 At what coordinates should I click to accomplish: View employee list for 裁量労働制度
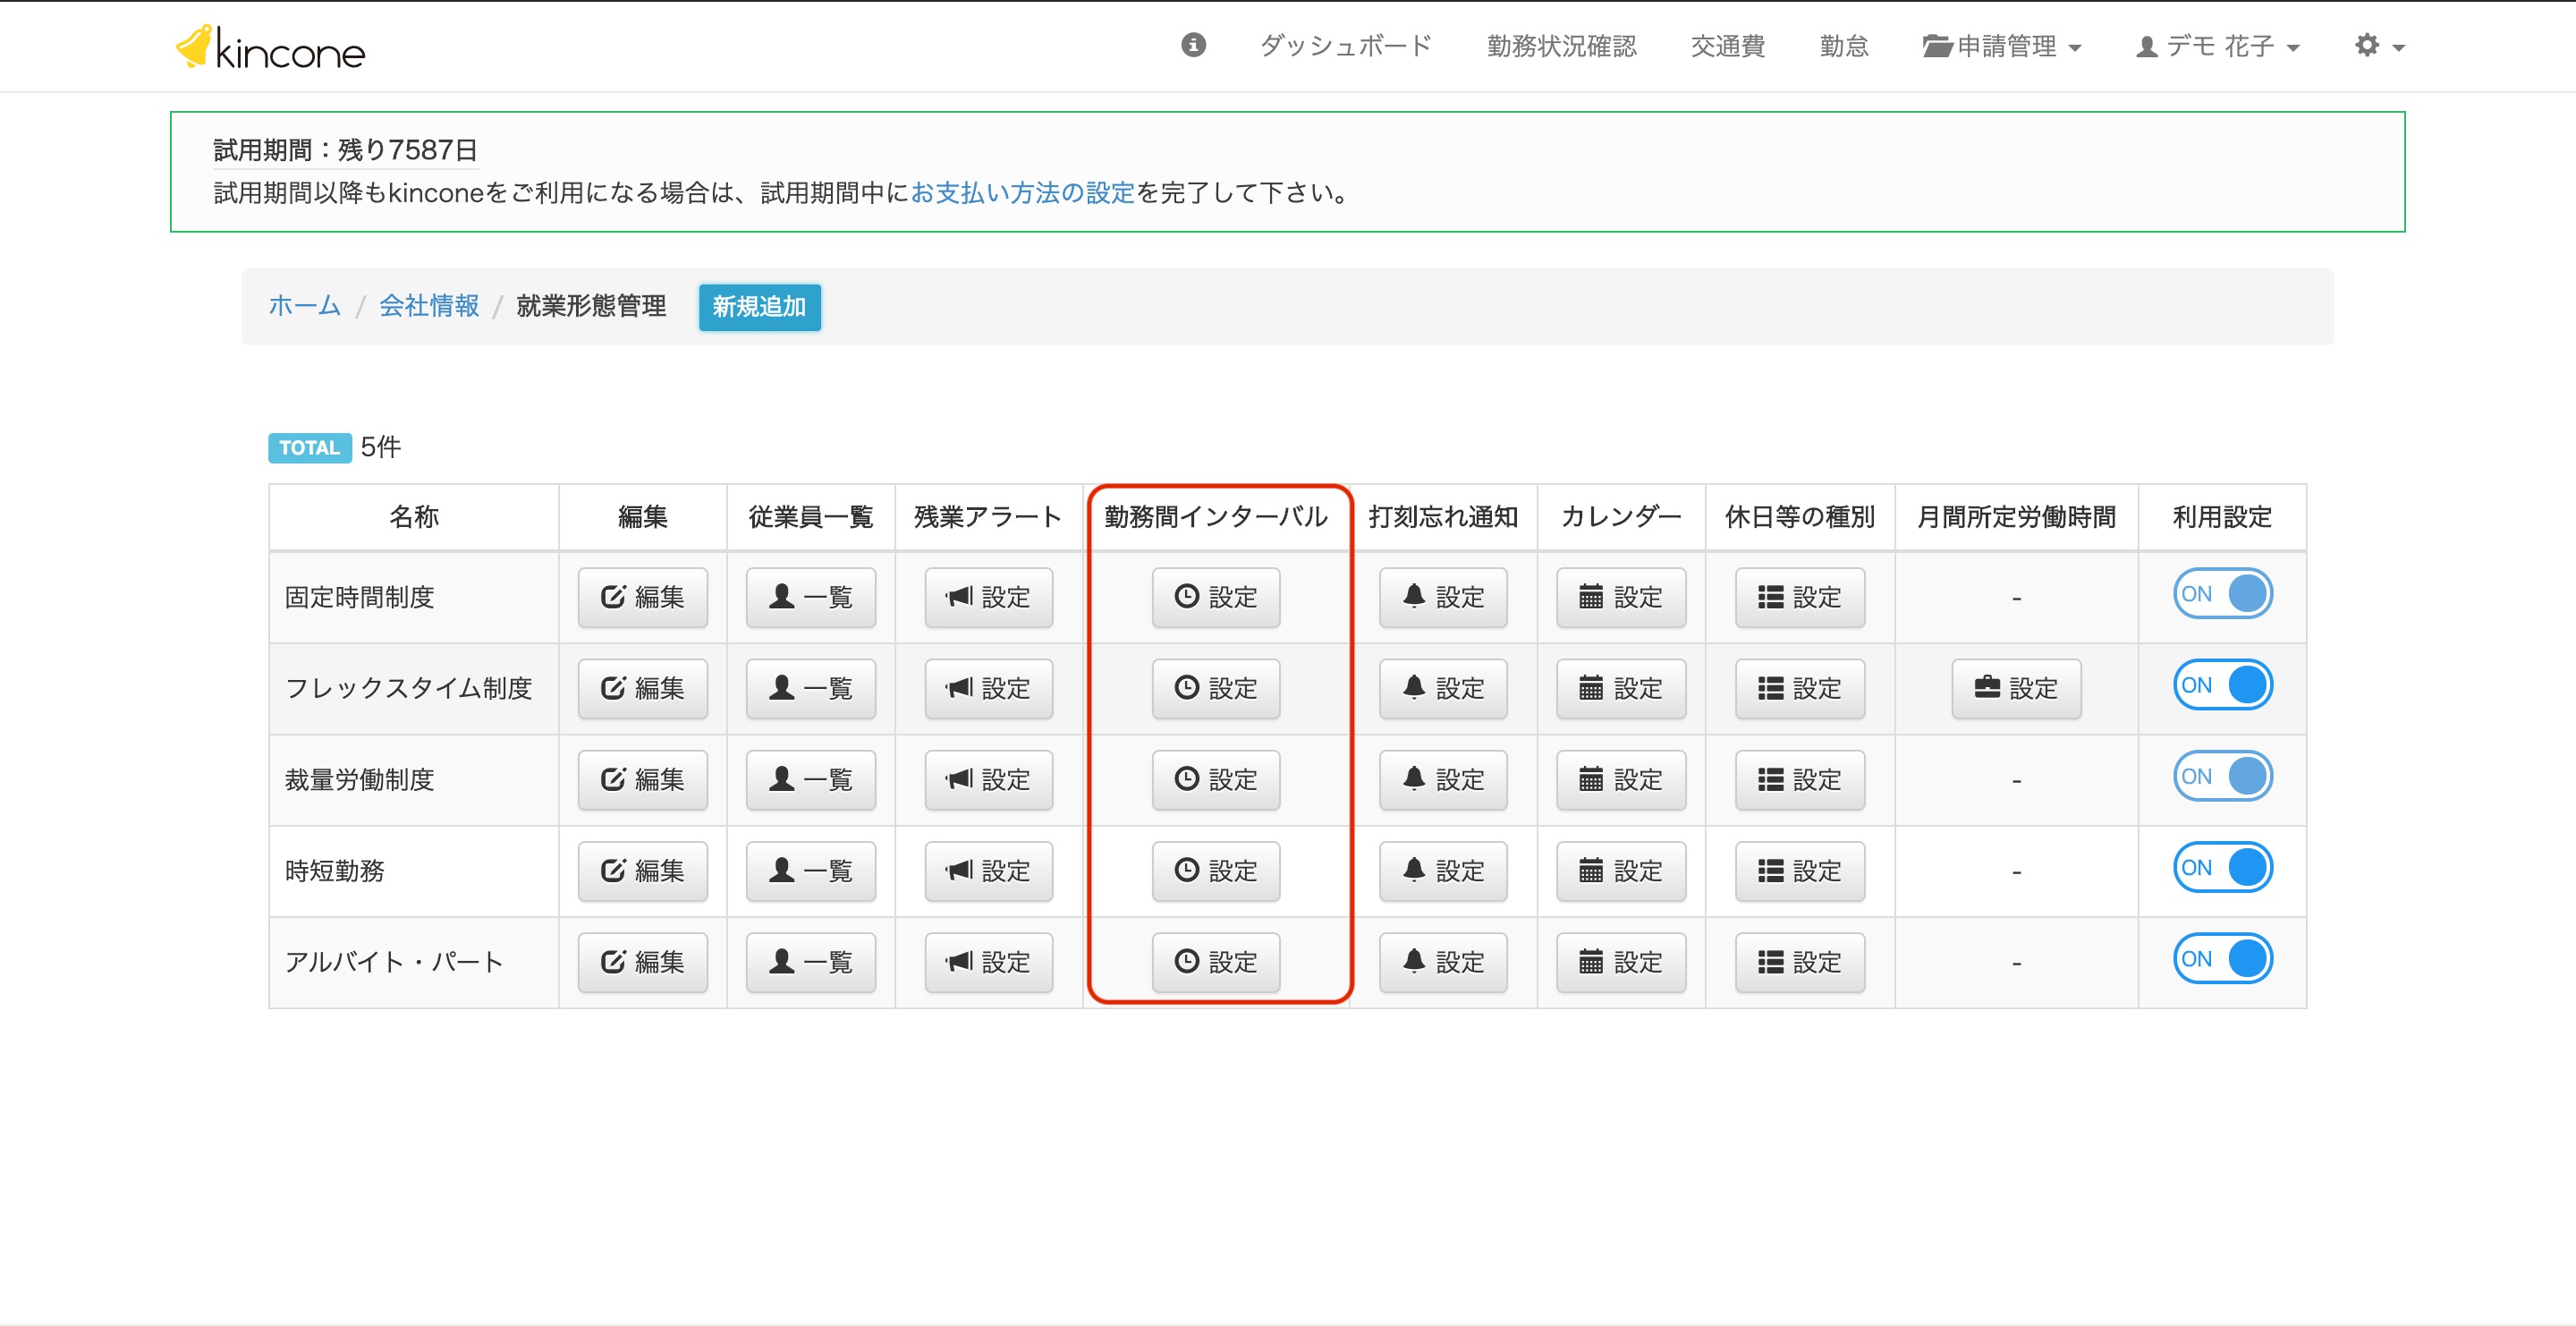pyautogui.click(x=810, y=779)
